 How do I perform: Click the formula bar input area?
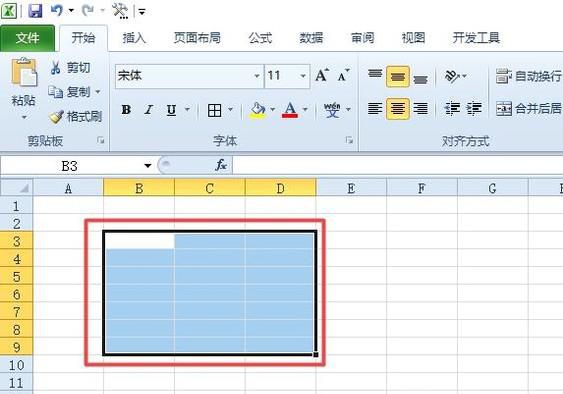click(398, 166)
